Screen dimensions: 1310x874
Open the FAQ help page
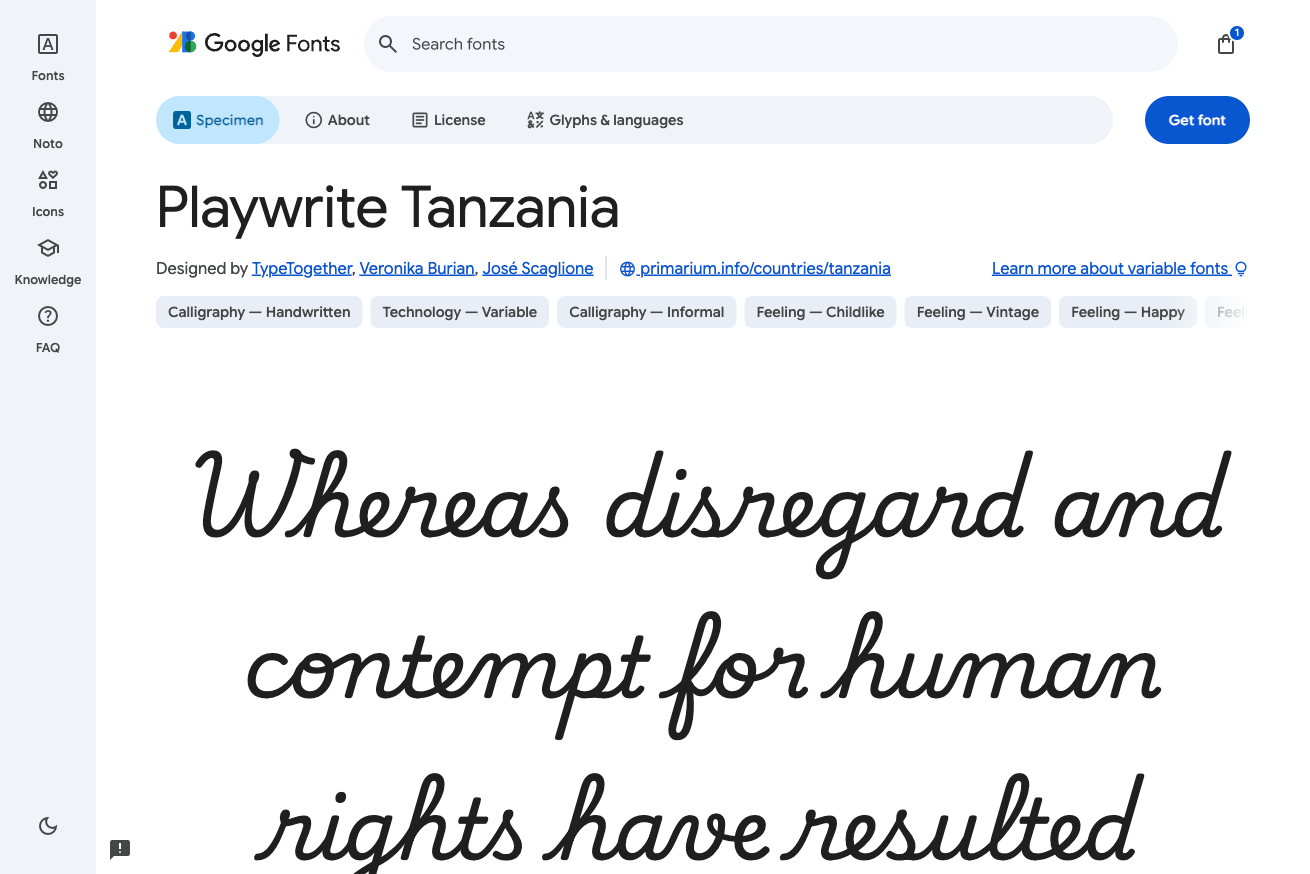click(48, 328)
